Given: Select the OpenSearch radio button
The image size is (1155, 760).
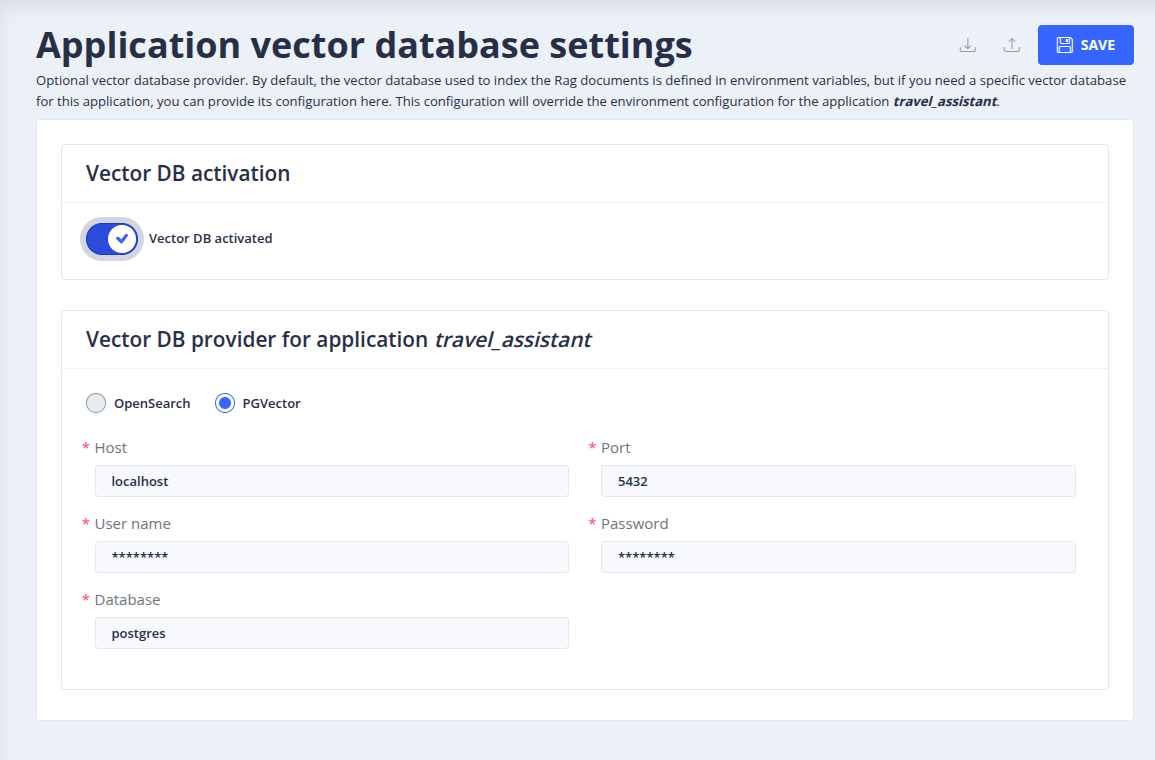Looking at the screenshot, I should click(96, 403).
